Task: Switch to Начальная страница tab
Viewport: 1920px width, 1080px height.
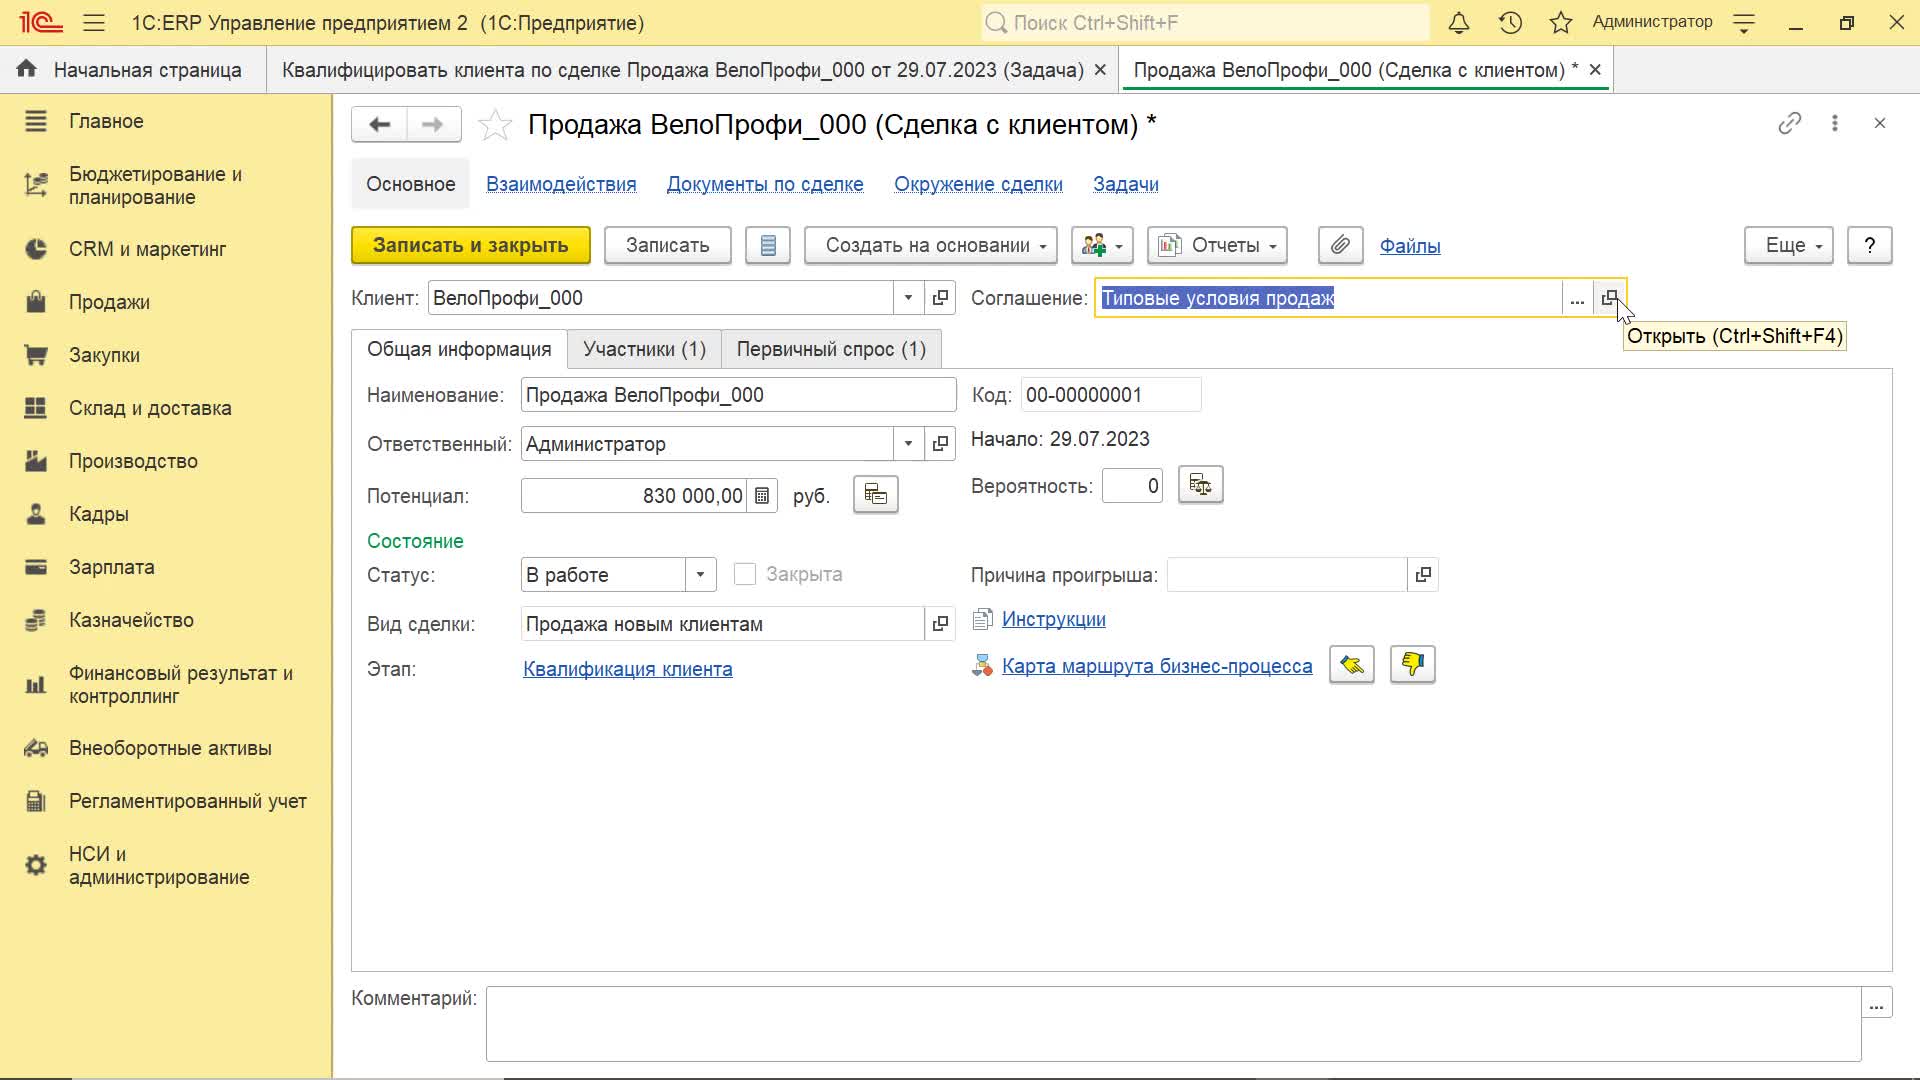Action: 133,70
